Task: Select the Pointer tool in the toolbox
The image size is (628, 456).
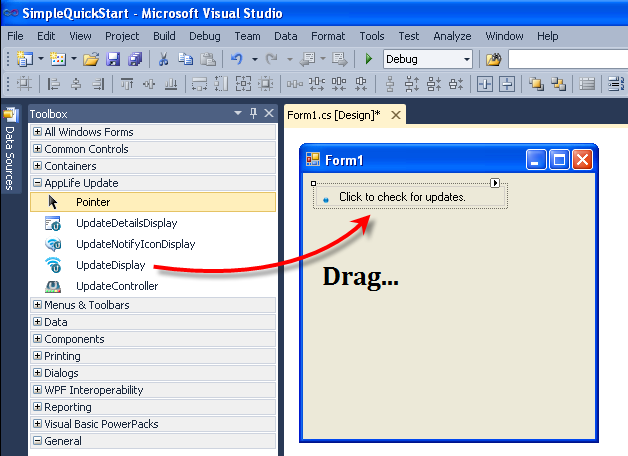Action: (x=153, y=202)
